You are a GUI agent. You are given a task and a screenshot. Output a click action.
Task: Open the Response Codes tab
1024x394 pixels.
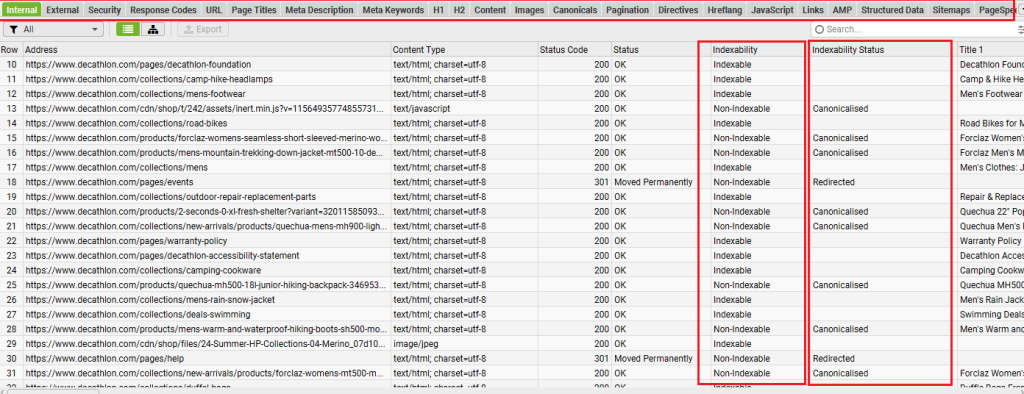pyautogui.click(x=163, y=10)
